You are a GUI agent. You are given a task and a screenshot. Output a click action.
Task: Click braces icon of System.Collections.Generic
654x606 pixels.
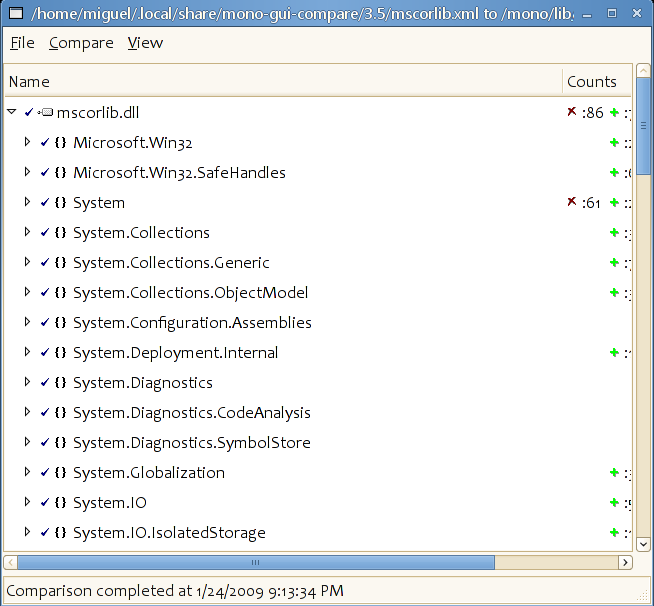click(60, 262)
